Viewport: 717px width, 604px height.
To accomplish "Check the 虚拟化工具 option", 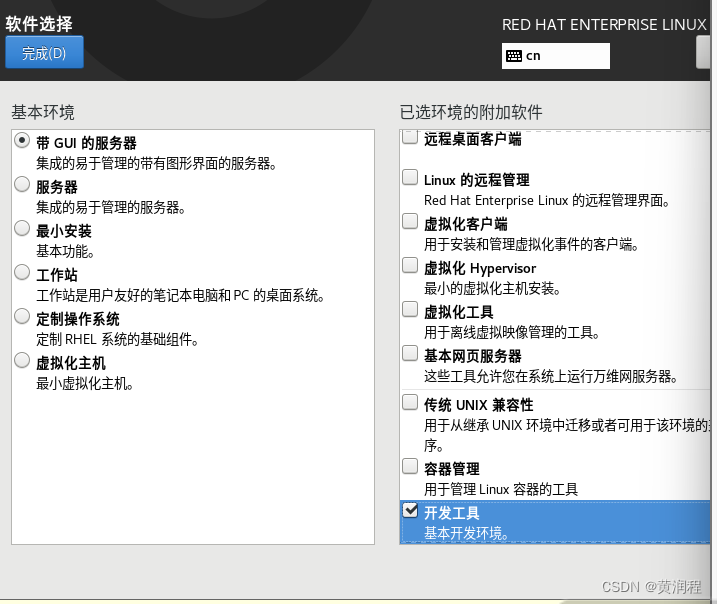I will pyautogui.click(x=410, y=309).
